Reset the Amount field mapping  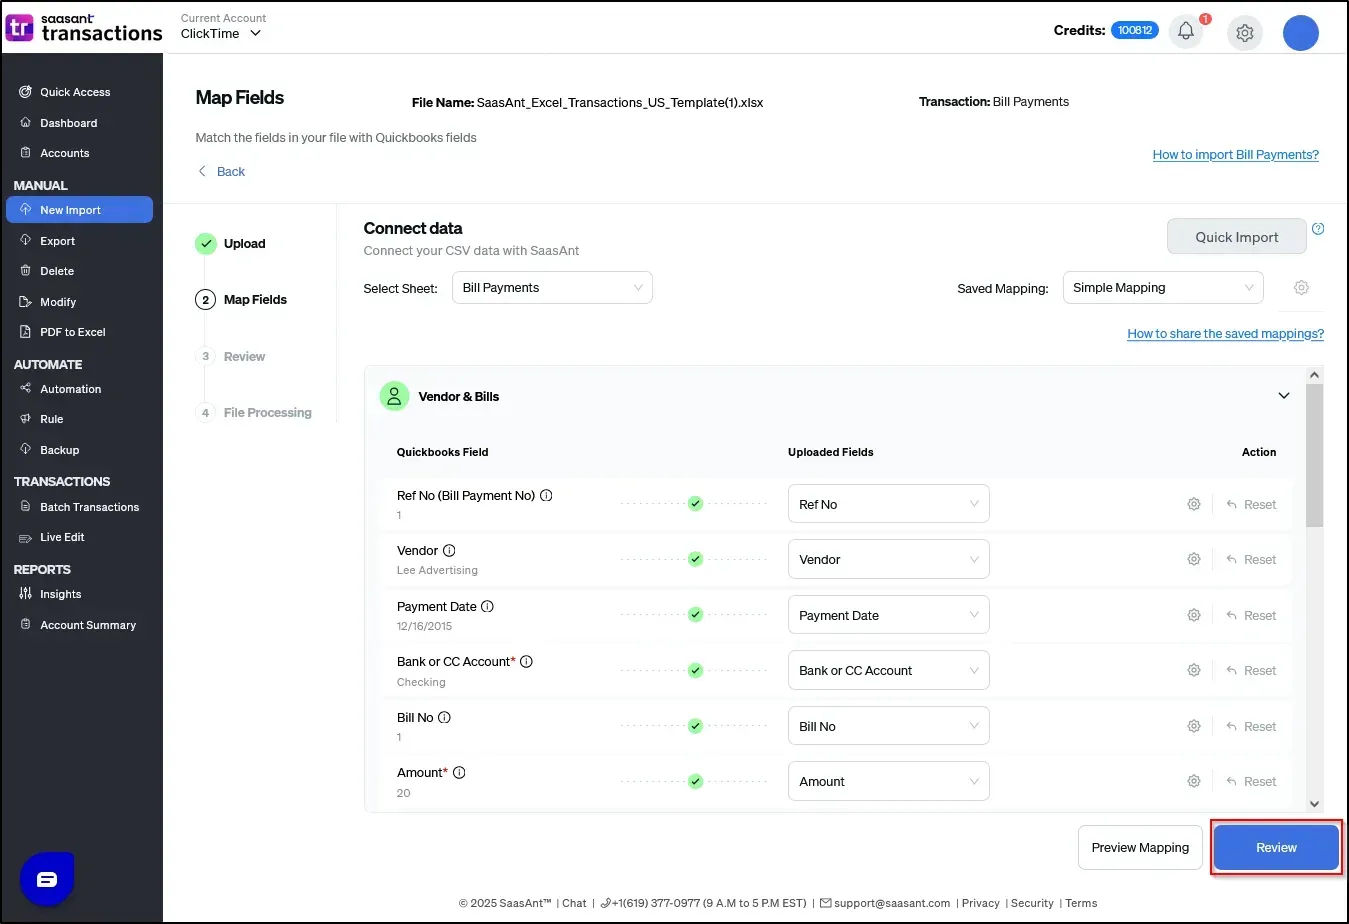(x=1251, y=782)
